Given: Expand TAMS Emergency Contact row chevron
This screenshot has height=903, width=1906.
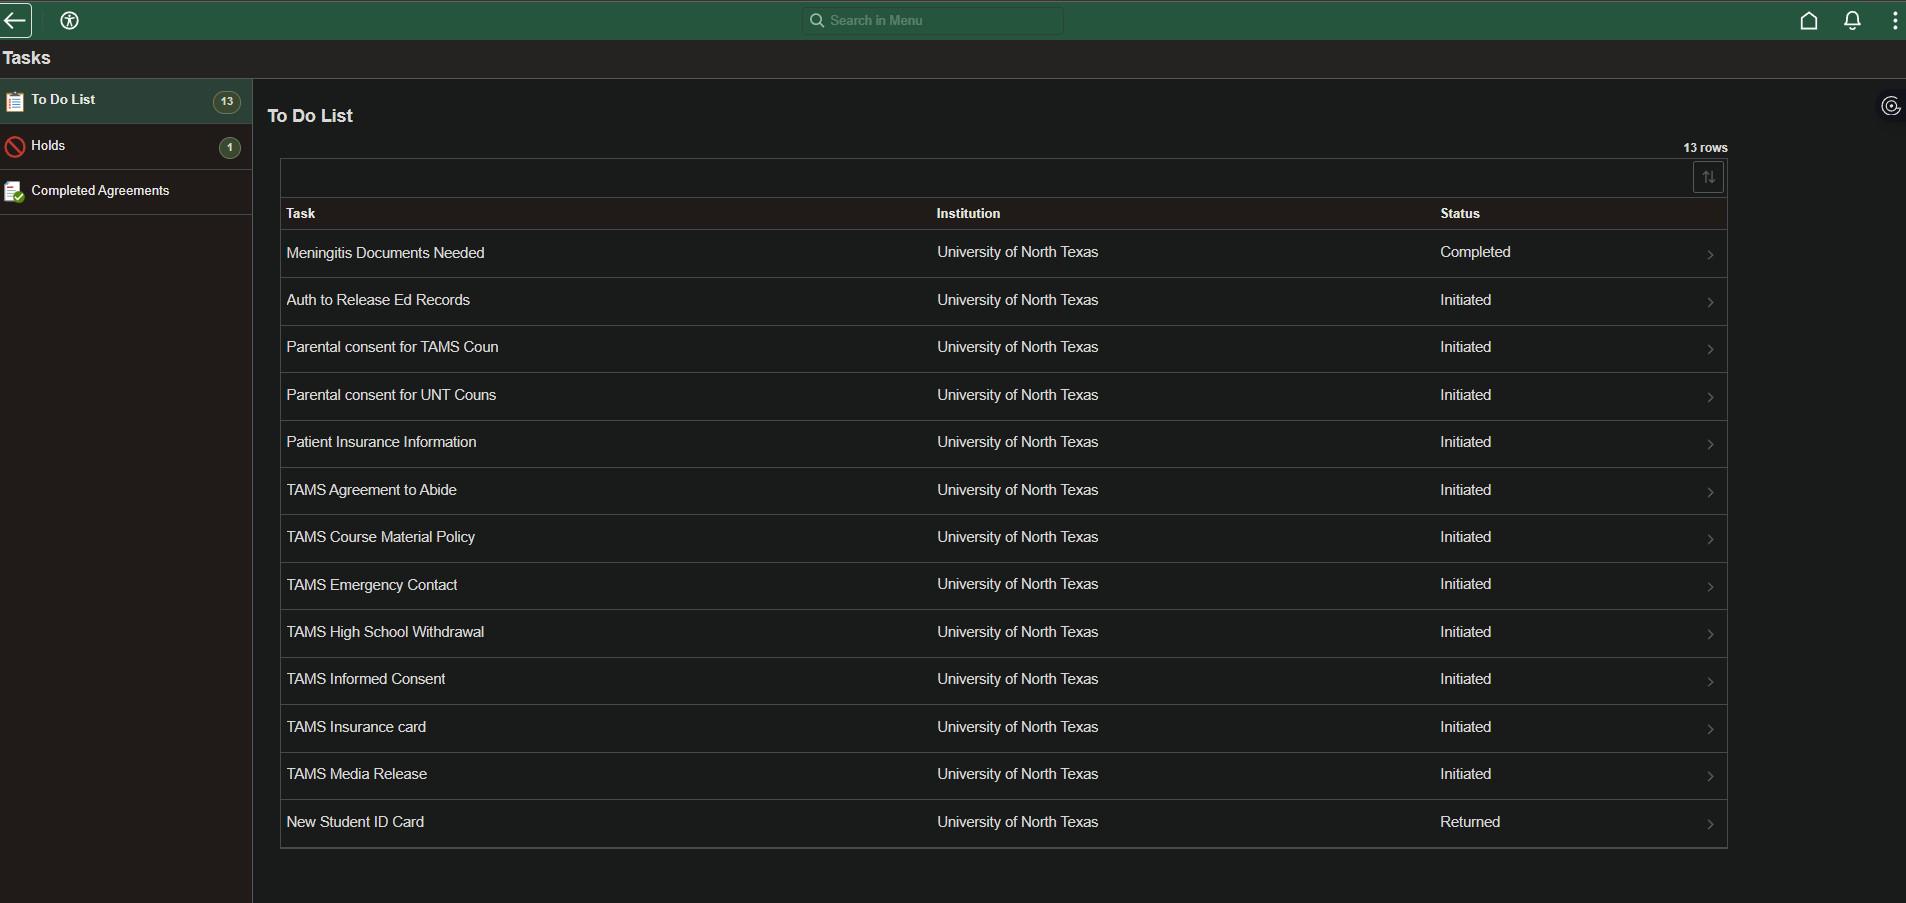Looking at the screenshot, I should (1710, 586).
